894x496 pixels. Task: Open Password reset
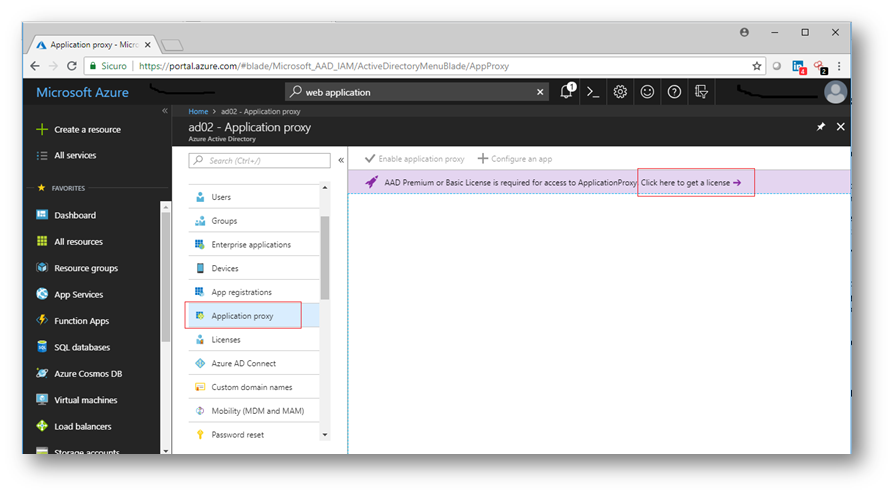tap(254, 434)
